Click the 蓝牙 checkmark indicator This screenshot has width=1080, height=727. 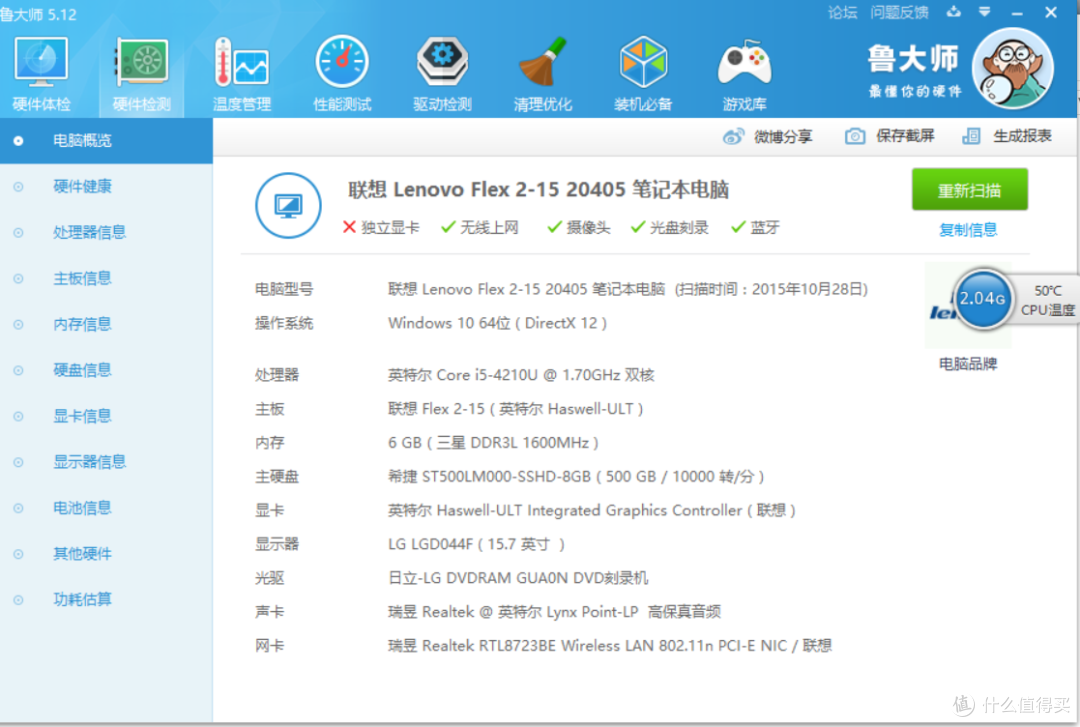click(x=755, y=227)
